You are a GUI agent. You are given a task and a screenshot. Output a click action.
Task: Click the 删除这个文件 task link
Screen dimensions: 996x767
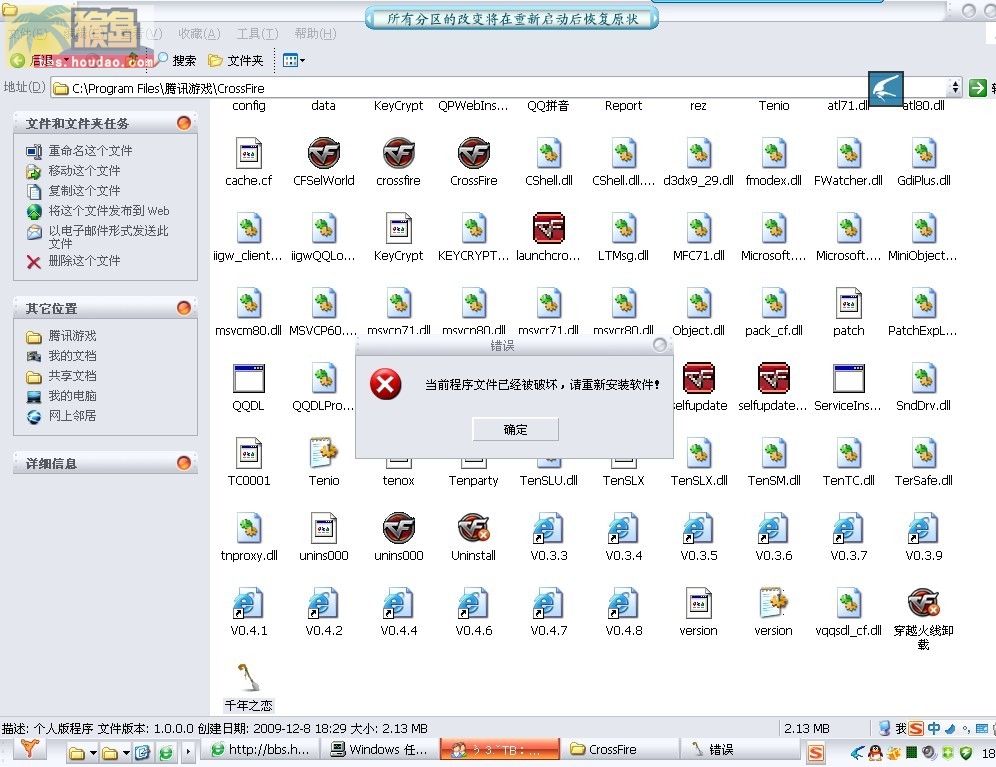click(84, 261)
